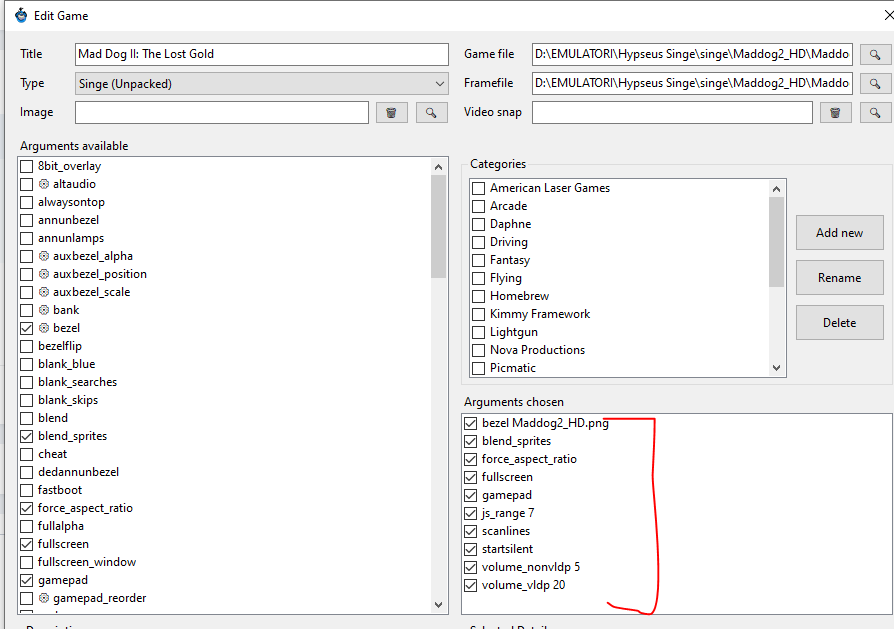Click Categories list scroll down arrow
Image resolution: width=894 pixels, height=629 pixels.
[776, 368]
